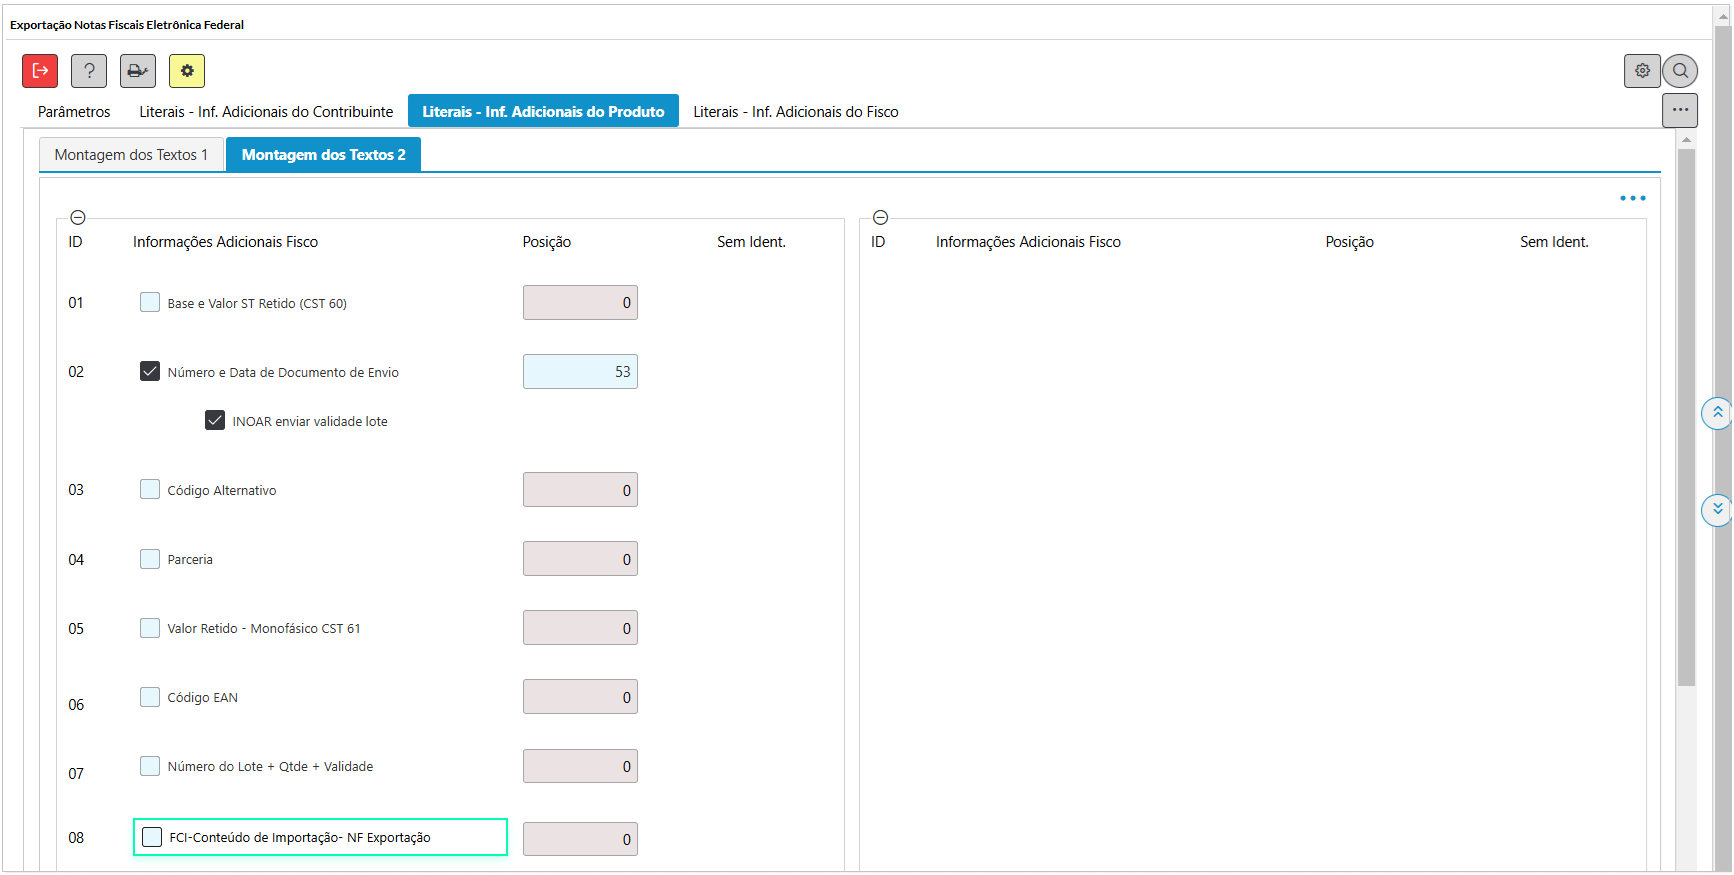Check the Código EAN checkbox
Image resolution: width=1734 pixels, height=875 pixels.
[x=150, y=697]
